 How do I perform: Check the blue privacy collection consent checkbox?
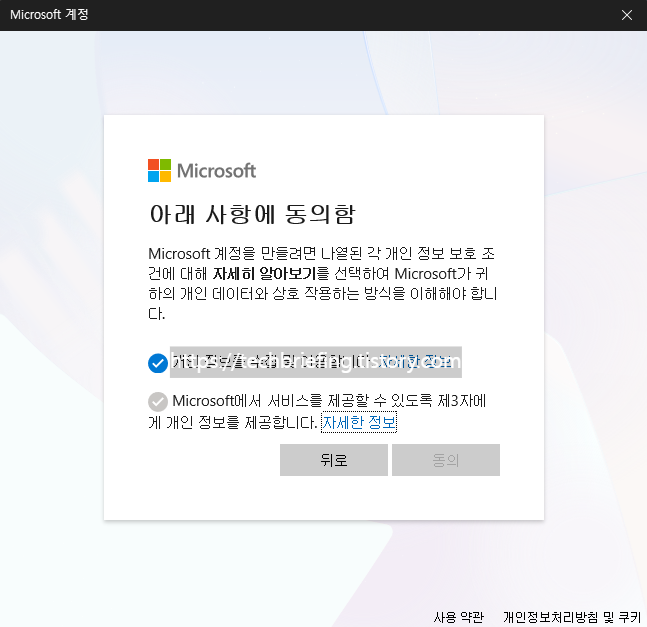click(158, 363)
